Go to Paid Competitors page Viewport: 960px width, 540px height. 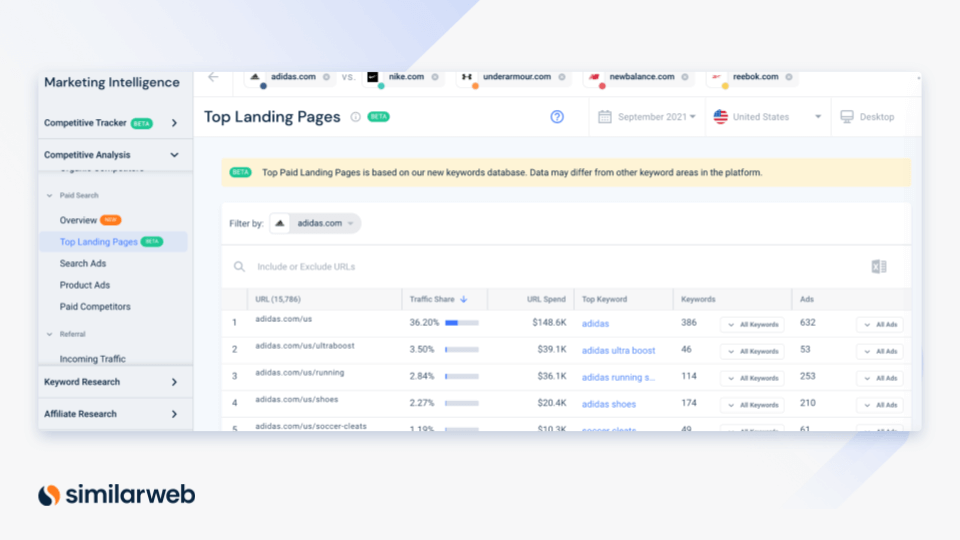95,306
